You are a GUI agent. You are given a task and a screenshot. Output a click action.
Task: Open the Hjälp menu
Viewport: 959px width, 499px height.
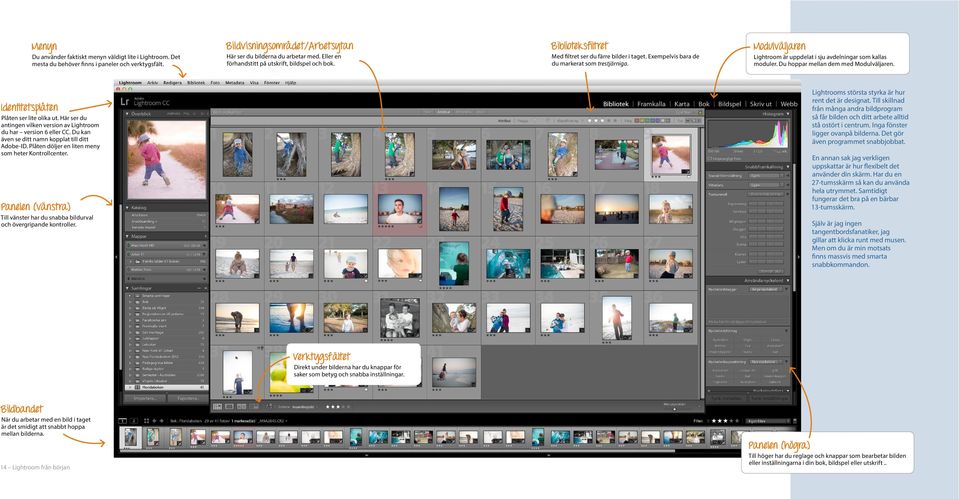tap(291, 83)
